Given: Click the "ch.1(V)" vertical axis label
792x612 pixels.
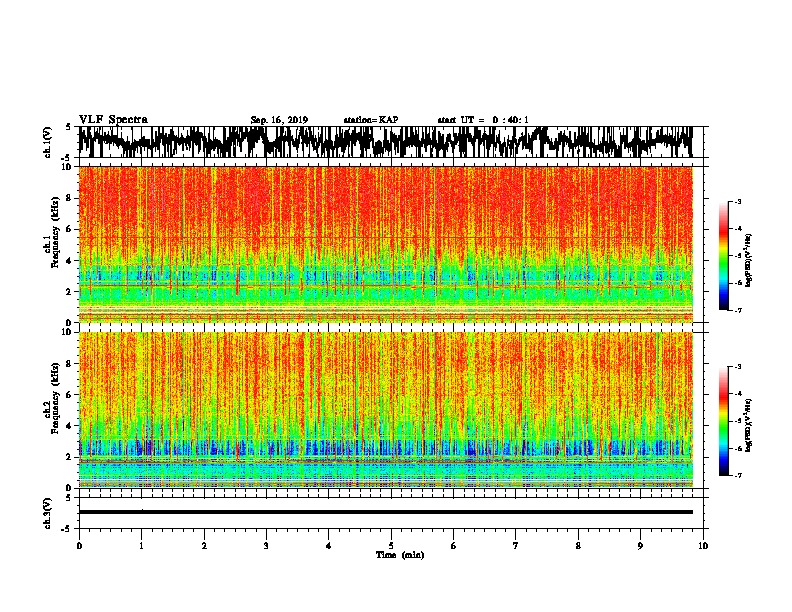Looking at the screenshot, I should [x=47, y=142].
